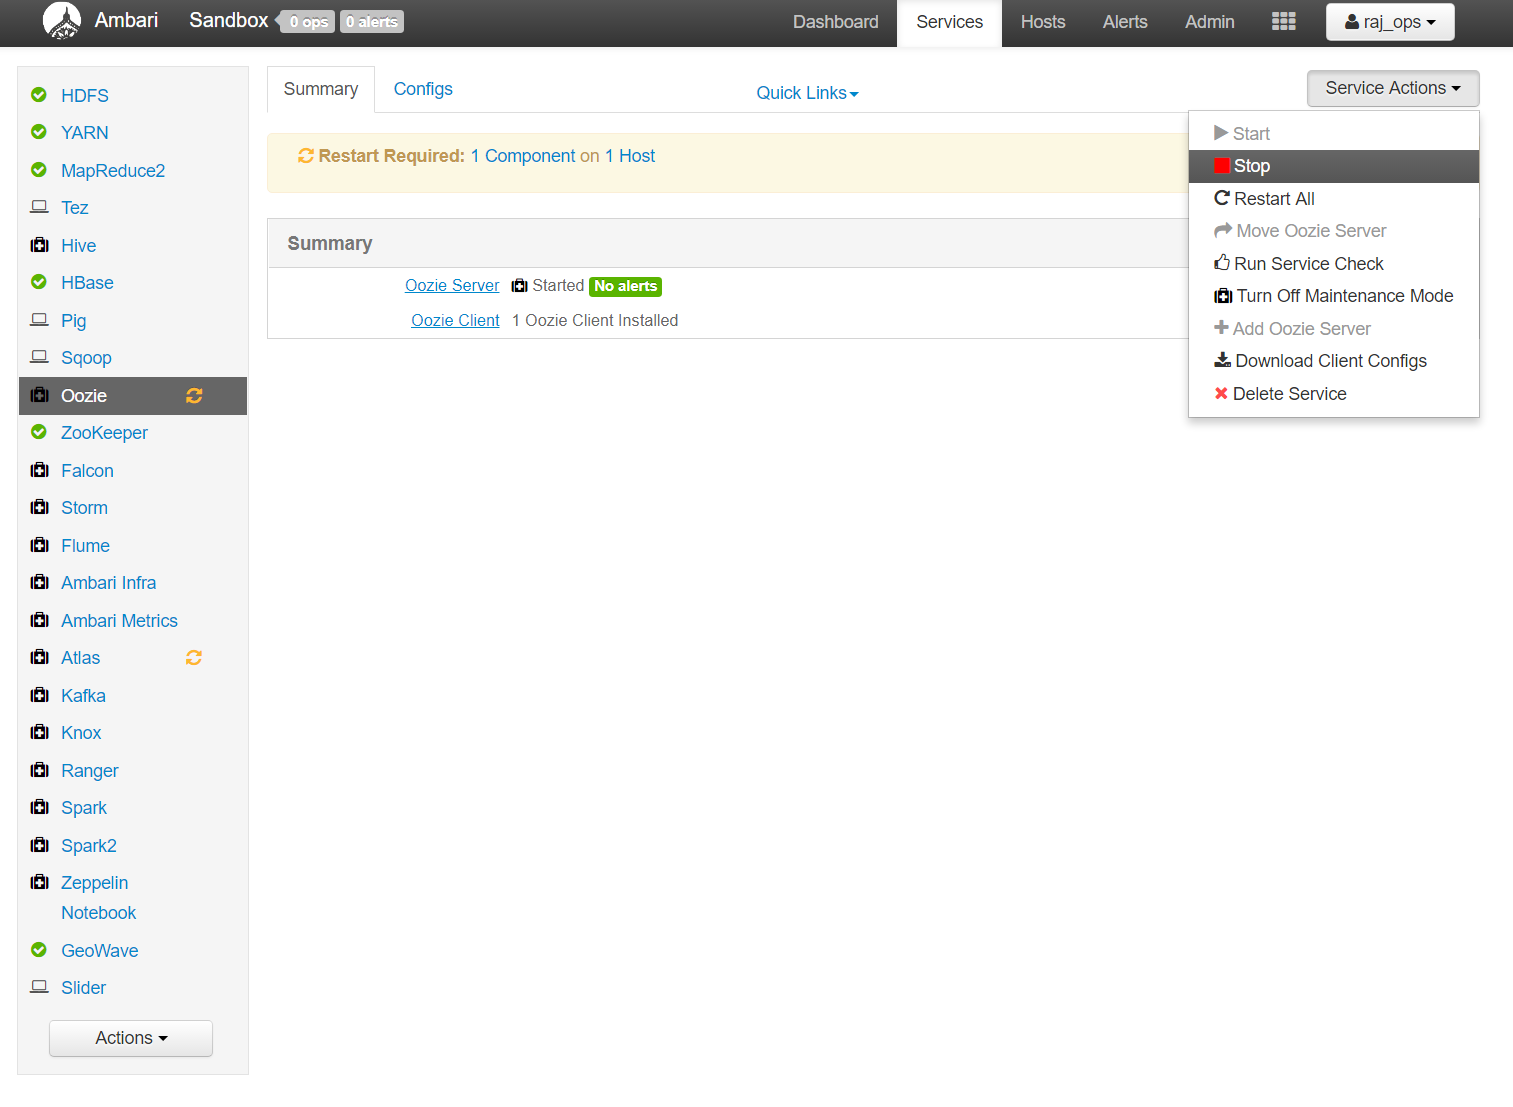Select Run Service Check menu entry
Image resolution: width=1513 pixels, height=1107 pixels.
coord(1334,264)
